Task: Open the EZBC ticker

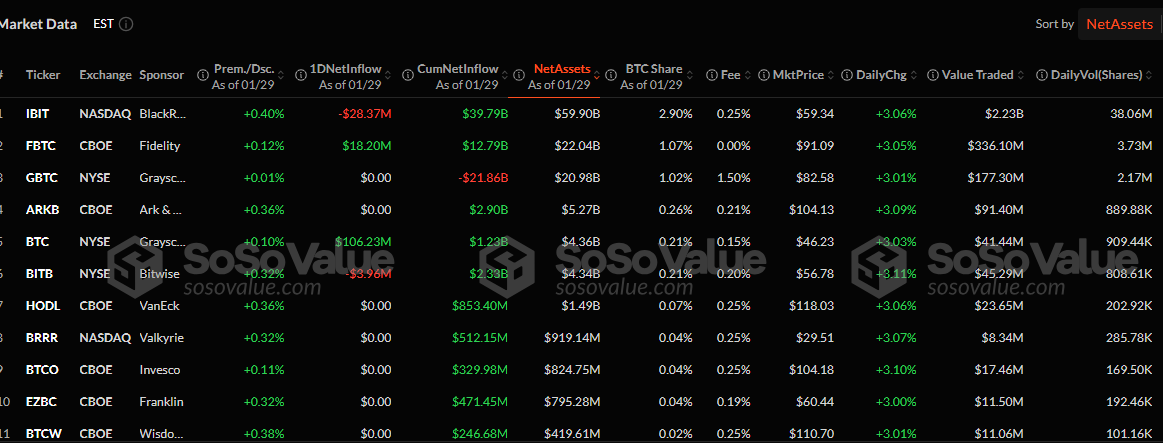Action: 40,401
